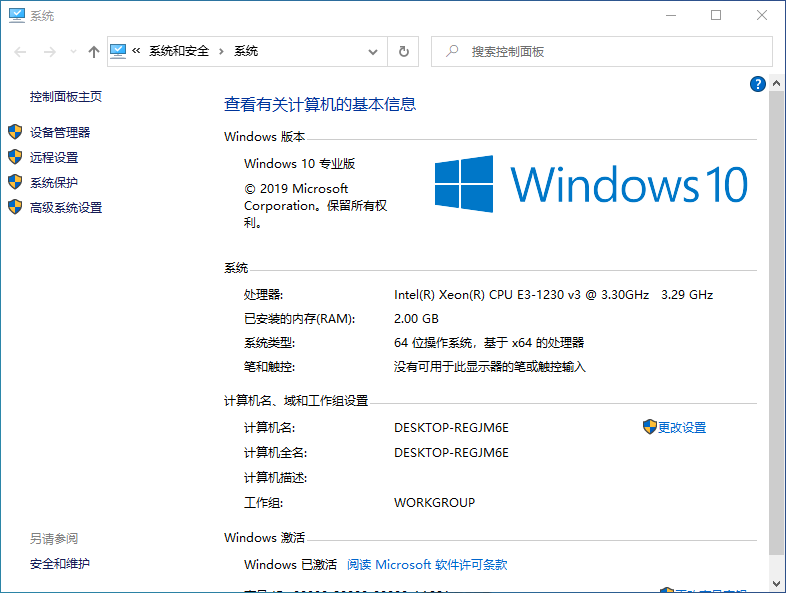This screenshot has height=593, width=786.
Task: Click the 系统 window title icon
Action: [16, 16]
